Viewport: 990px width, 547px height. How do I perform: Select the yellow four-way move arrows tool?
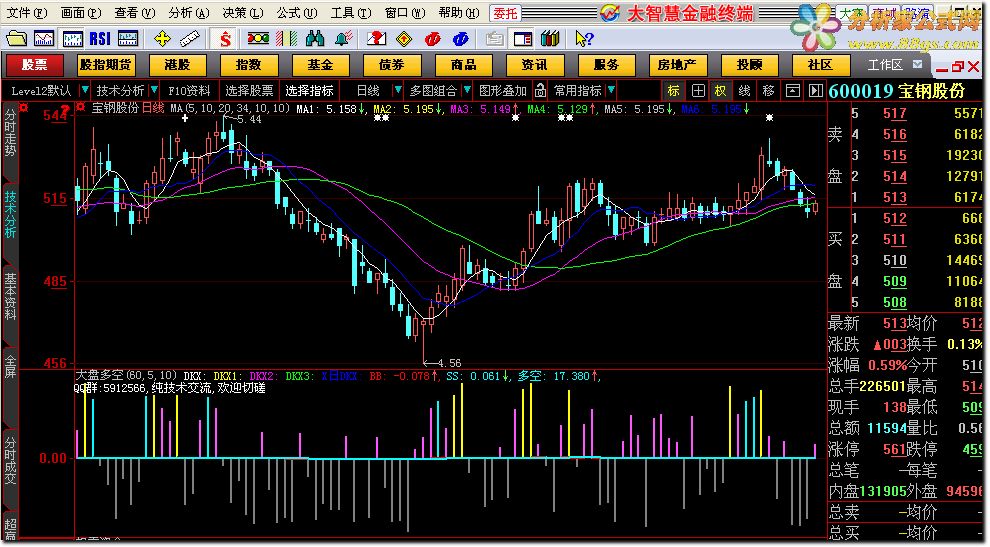162,39
